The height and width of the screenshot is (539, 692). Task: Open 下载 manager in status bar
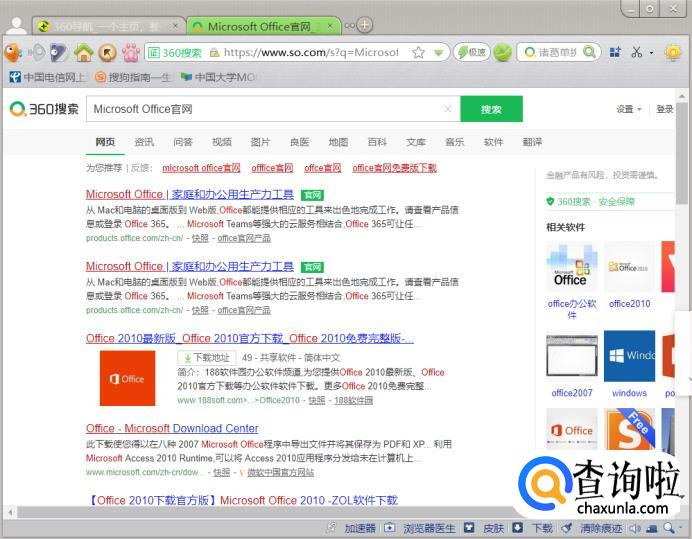tap(542, 528)
